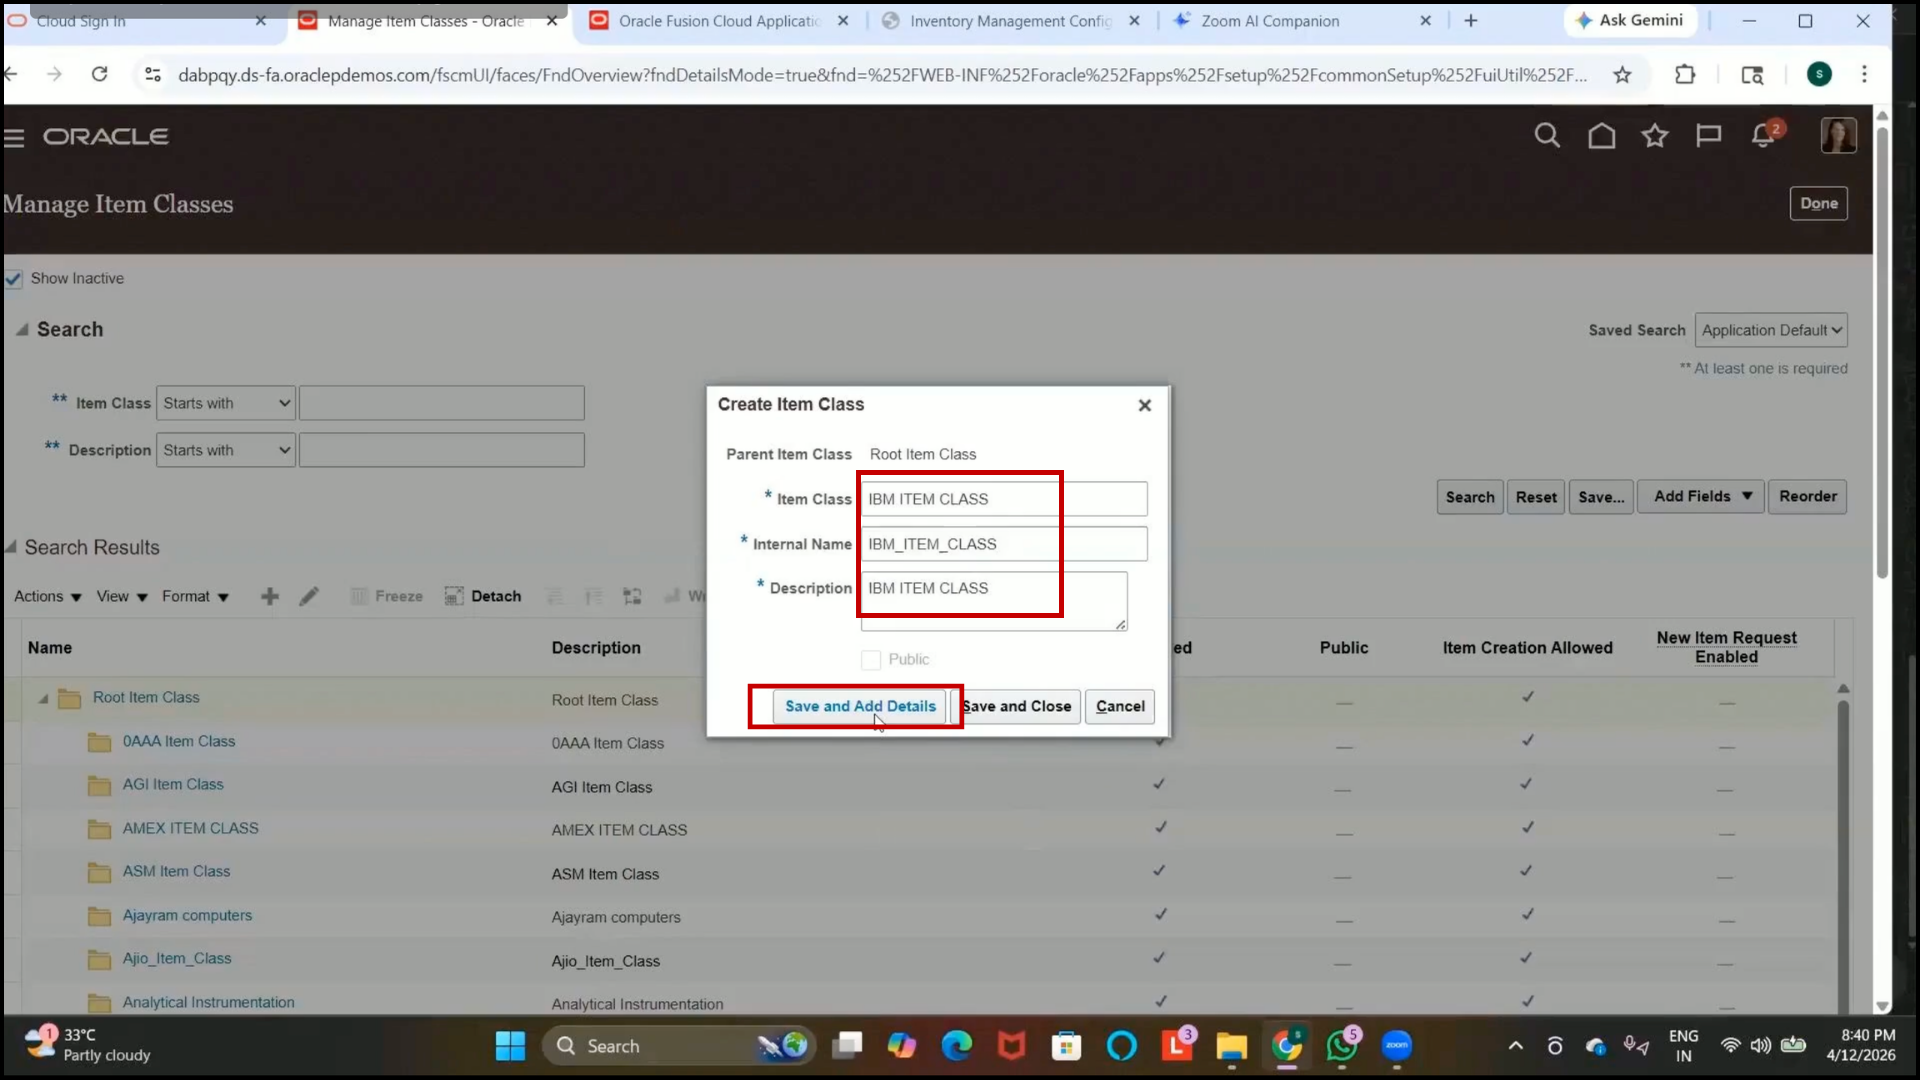
Task: Open Chrome three-dot menu
Action: point(1864,74)
